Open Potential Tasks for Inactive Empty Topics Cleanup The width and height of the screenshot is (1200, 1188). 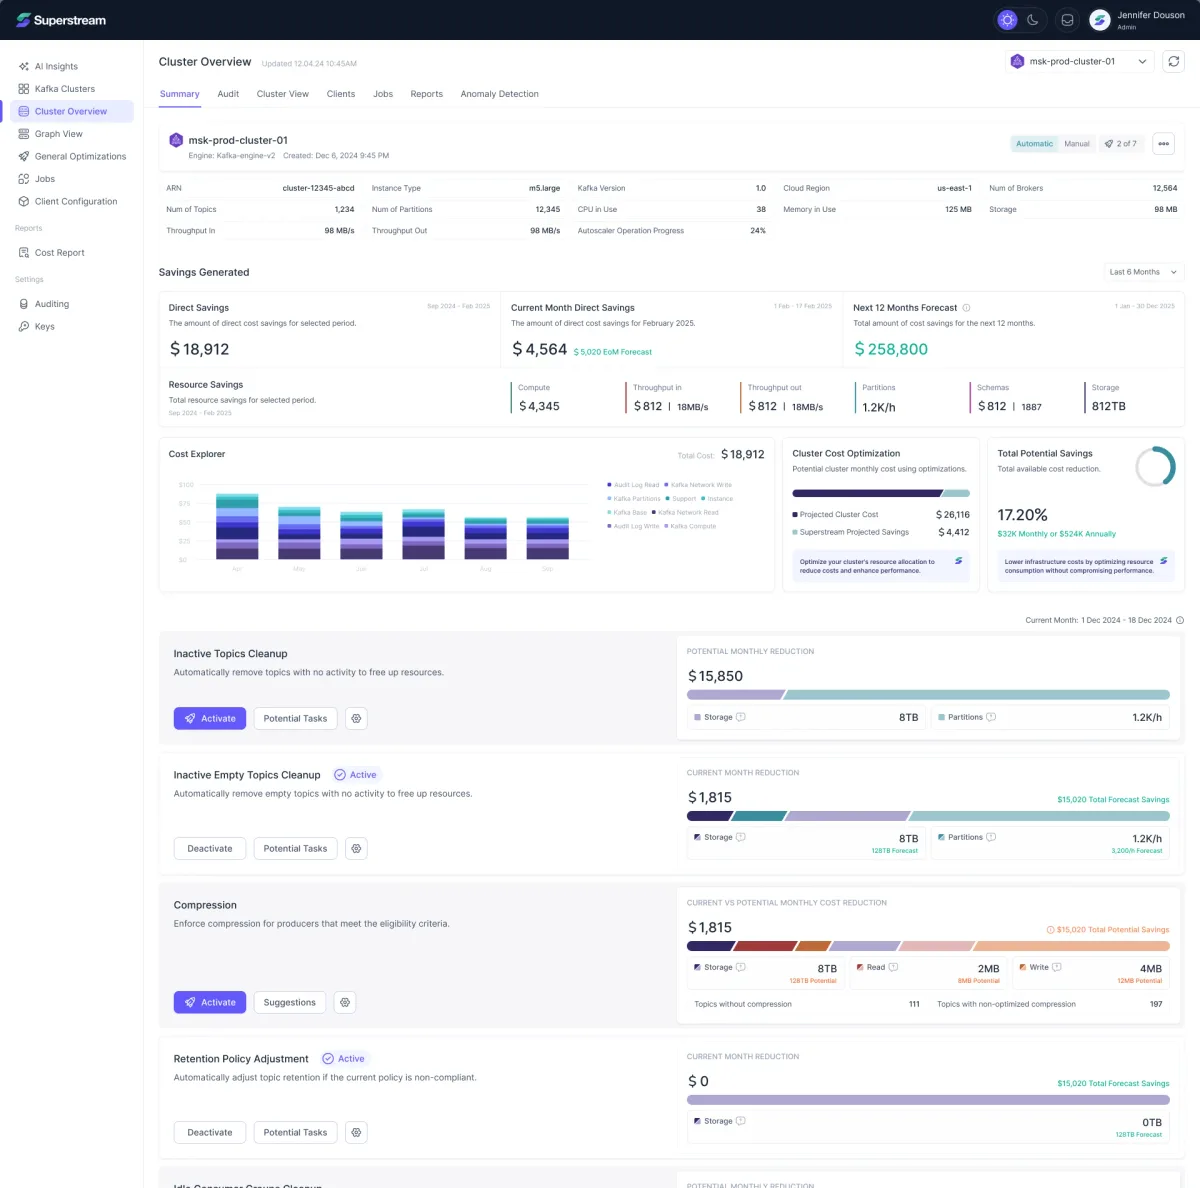295,848
